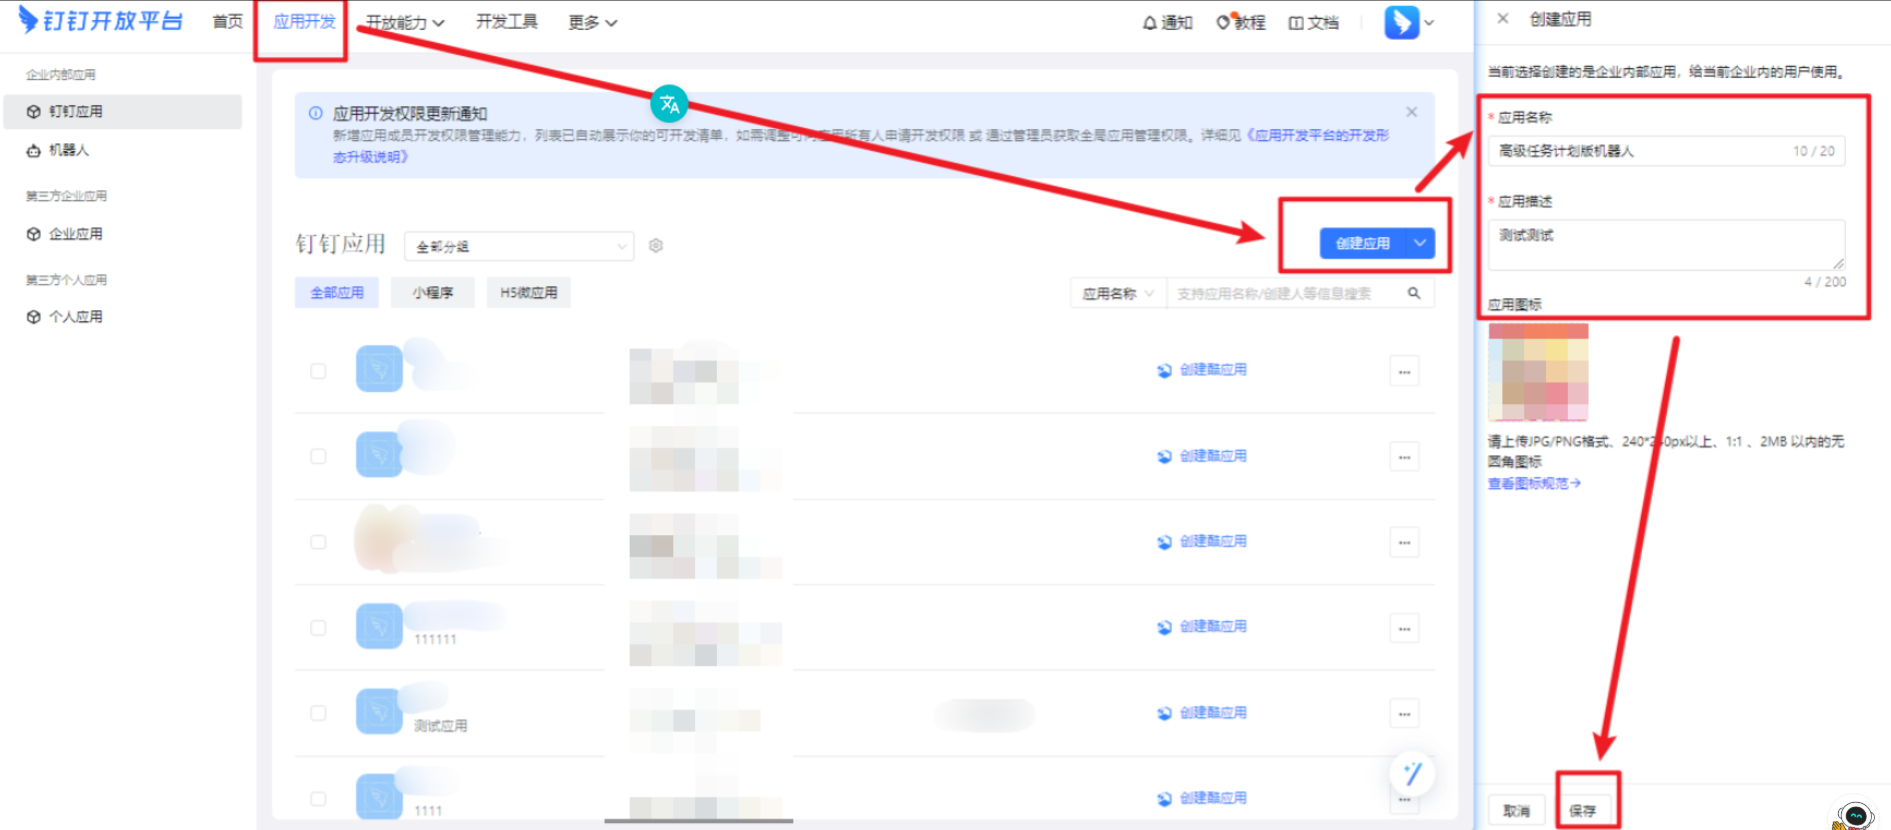The height and width of the screenshot is (830, 1891).
Task: Select the H5微应用 filter tab
Action: point(529,293)
